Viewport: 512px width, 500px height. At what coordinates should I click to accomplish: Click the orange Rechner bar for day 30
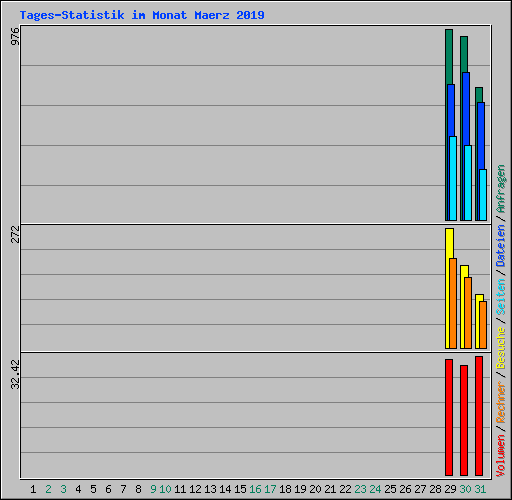click(468, 313)
